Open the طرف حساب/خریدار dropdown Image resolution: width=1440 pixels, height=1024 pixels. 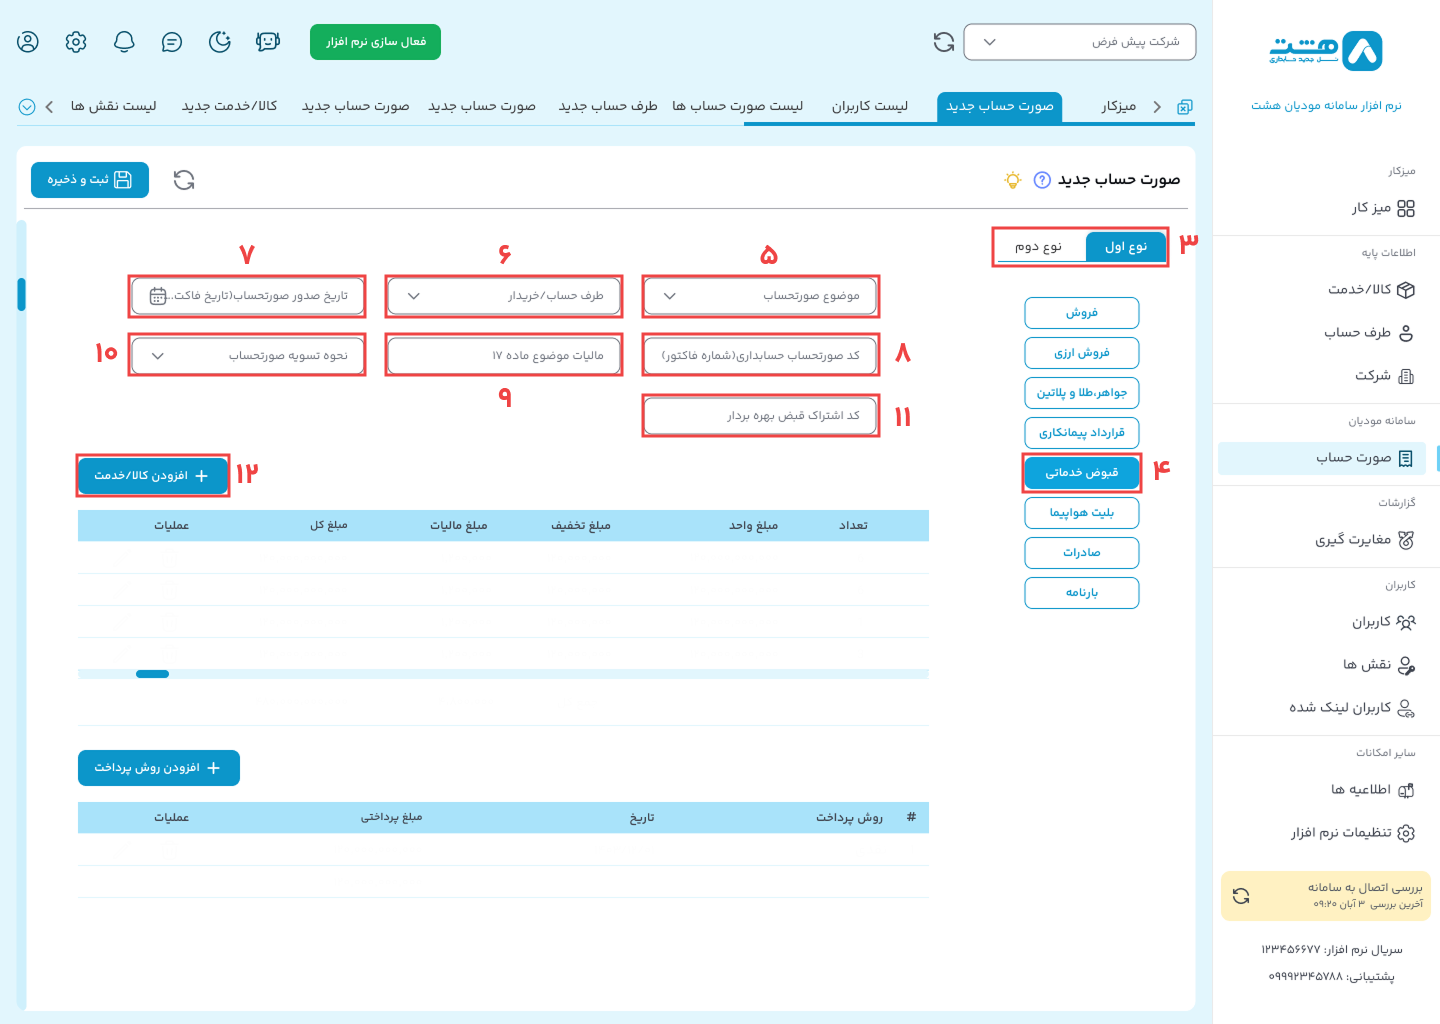504,296
